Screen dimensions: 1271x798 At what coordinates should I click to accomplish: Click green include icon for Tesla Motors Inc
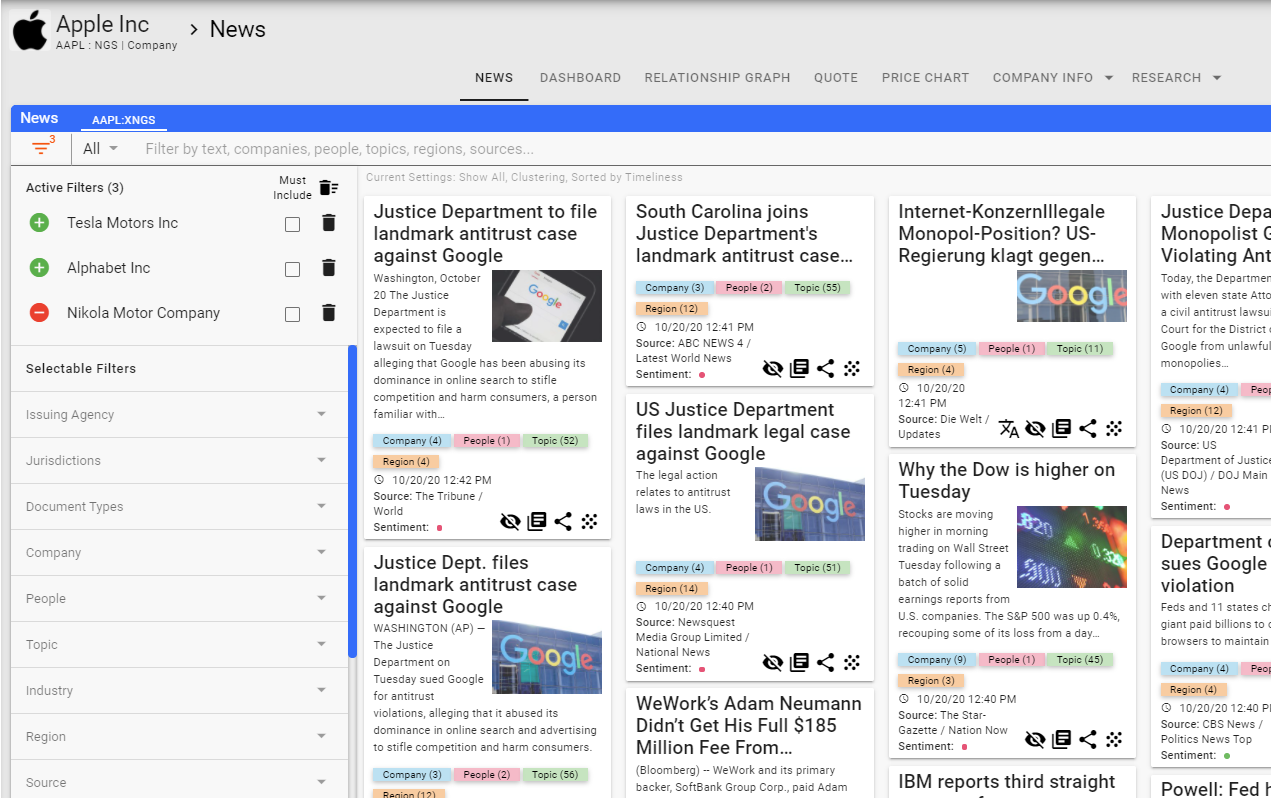[x=39, y=223]
